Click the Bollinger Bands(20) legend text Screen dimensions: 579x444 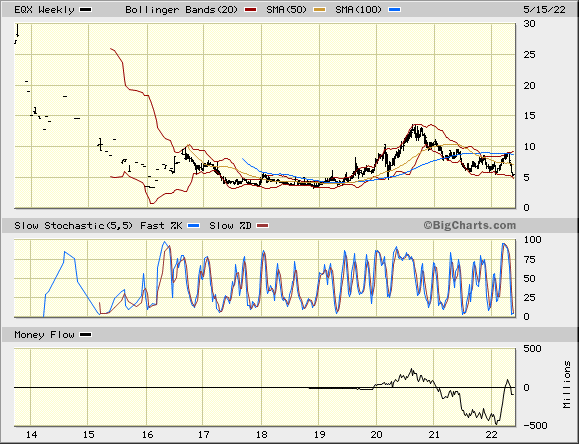click(x=181, y=10)
